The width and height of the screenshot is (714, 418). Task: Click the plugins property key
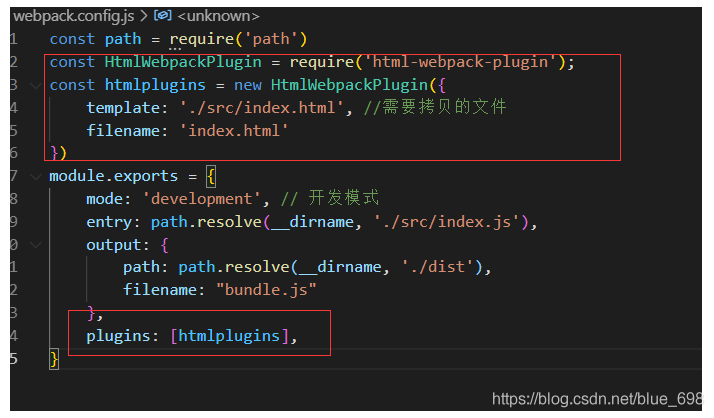click(118, 336)
